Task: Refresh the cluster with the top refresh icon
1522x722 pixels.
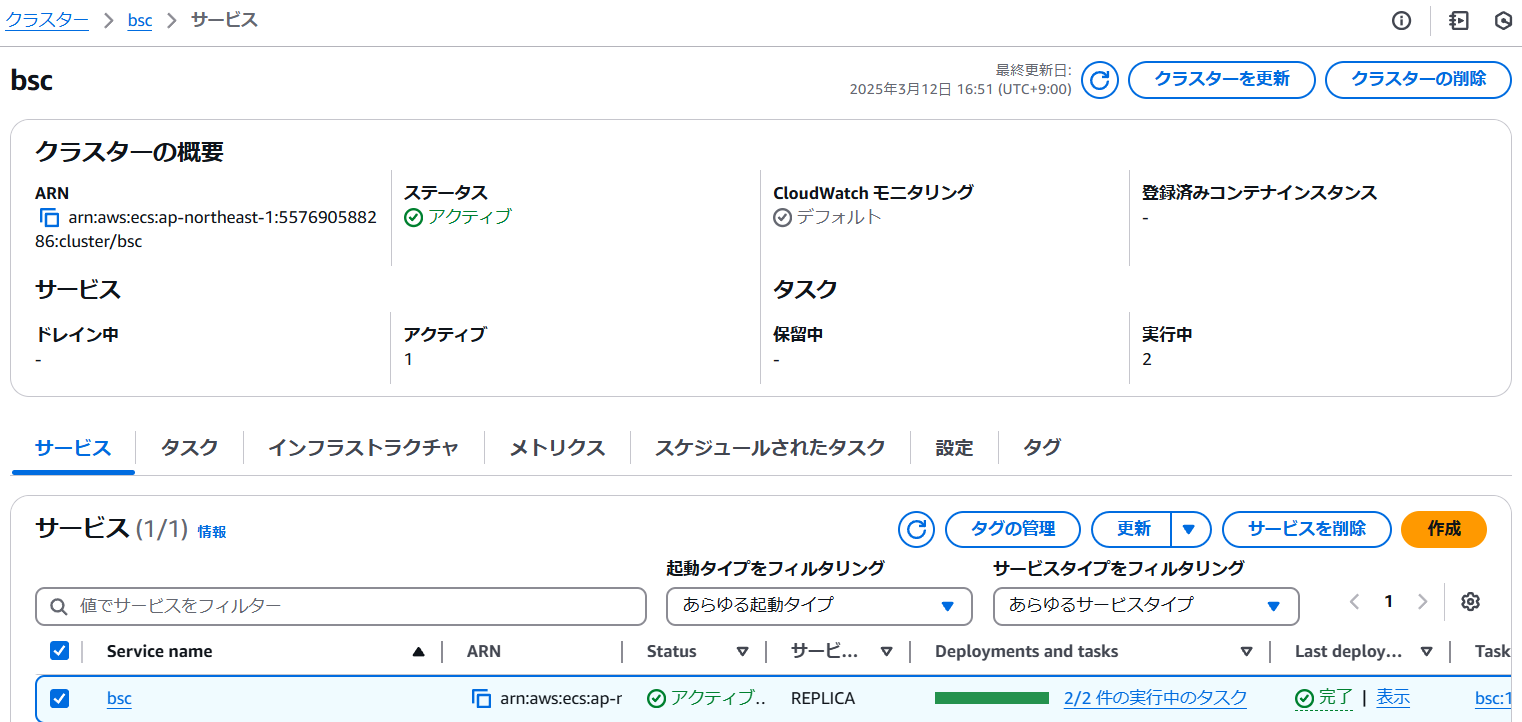Action: coord(1100,80)
